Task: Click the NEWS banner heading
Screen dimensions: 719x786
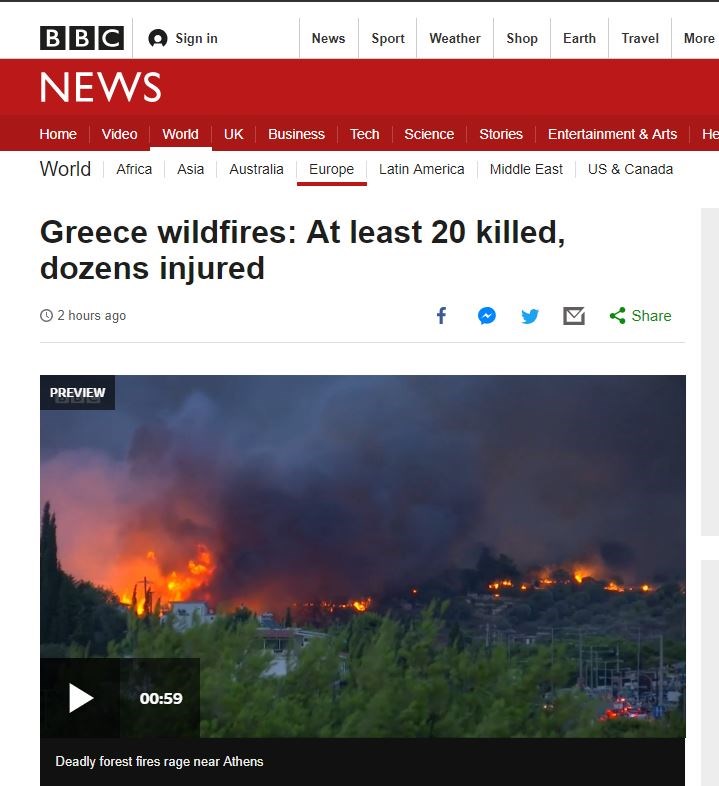Action: (100, 87)
